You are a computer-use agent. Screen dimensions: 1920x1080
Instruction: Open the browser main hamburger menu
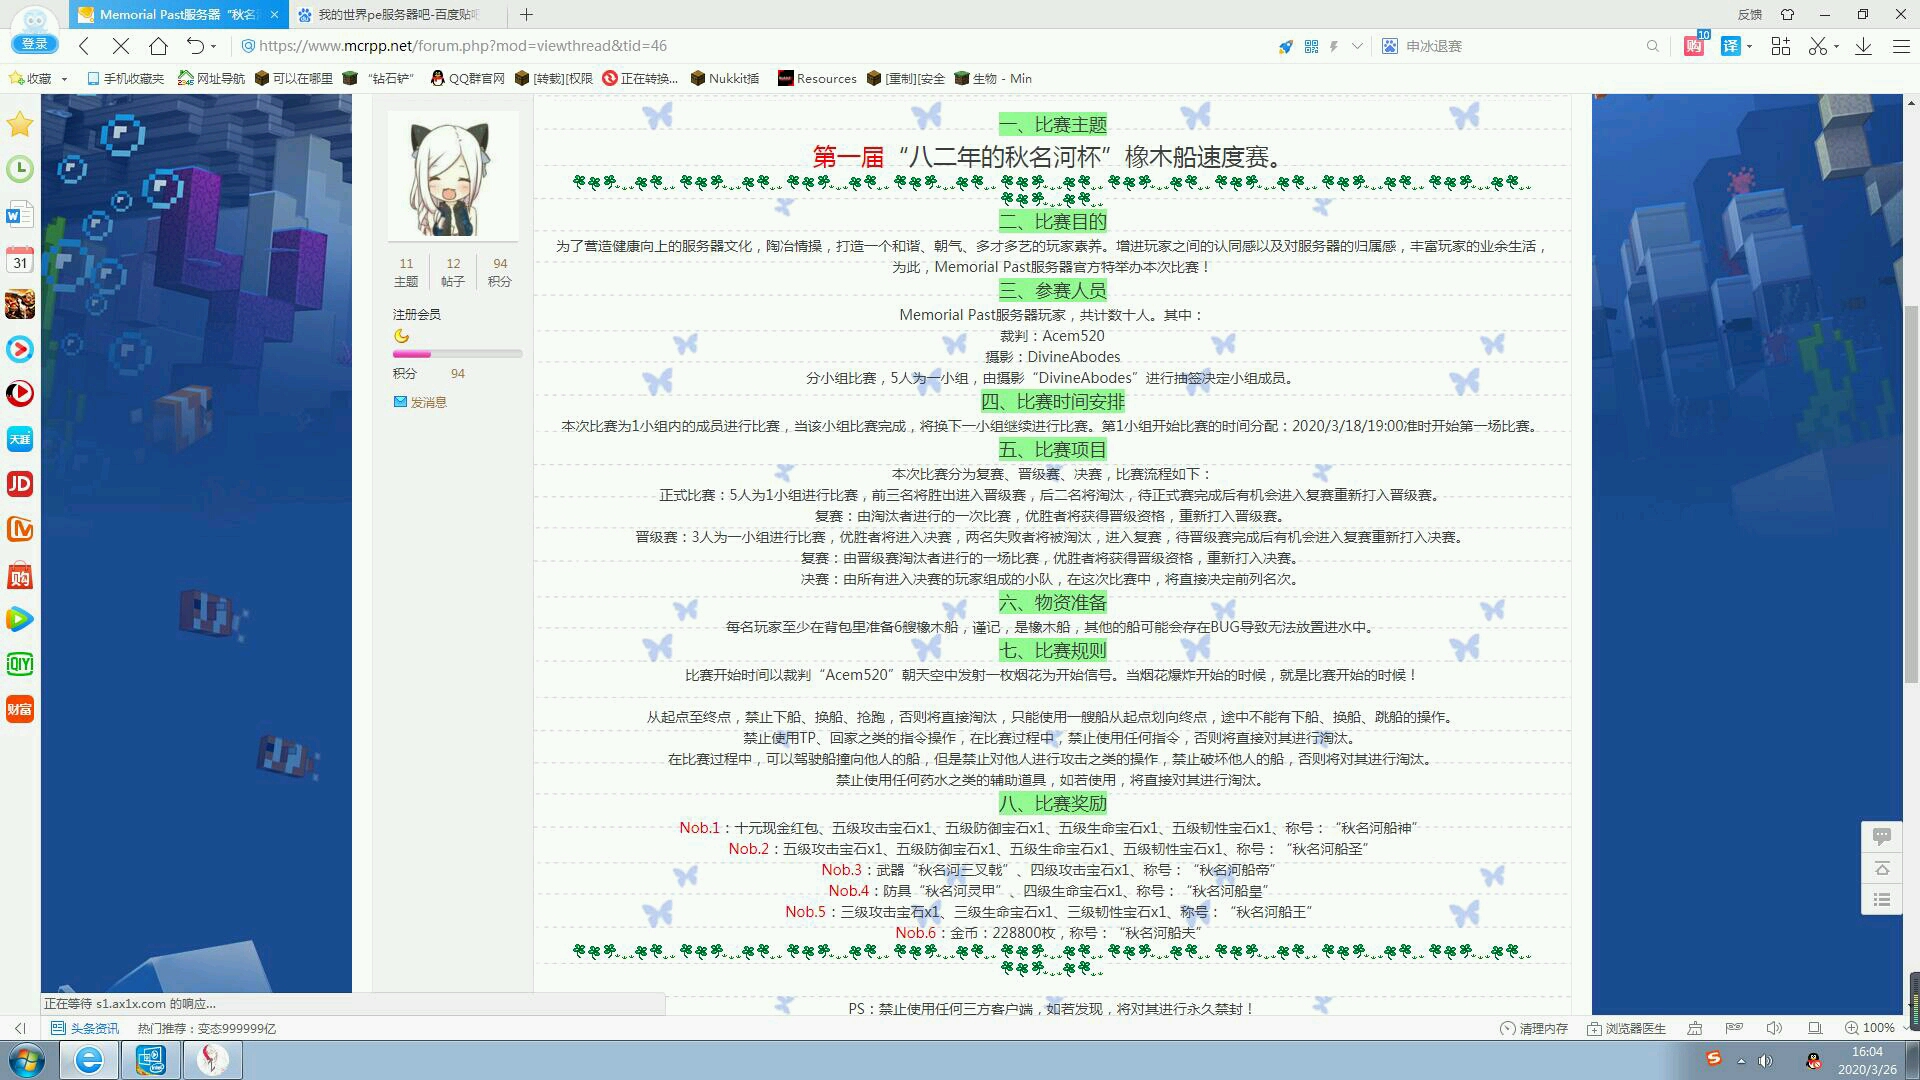1901,46
